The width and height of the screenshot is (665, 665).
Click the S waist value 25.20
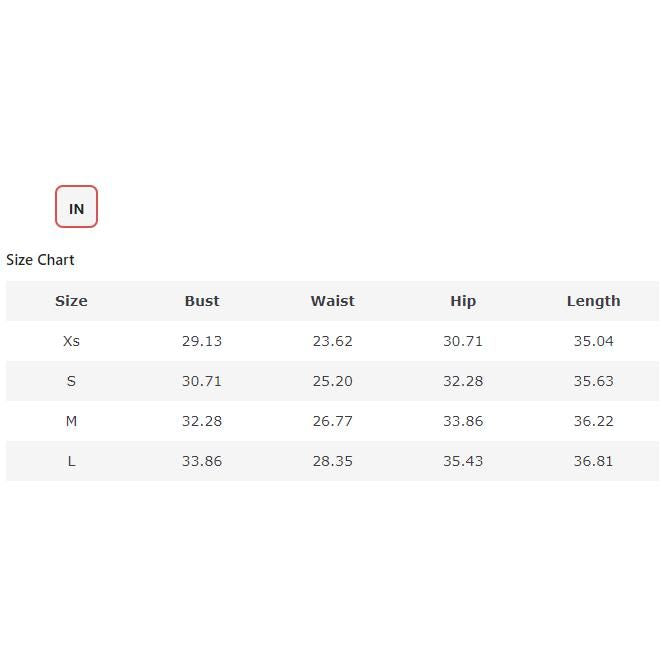[332, 381]
